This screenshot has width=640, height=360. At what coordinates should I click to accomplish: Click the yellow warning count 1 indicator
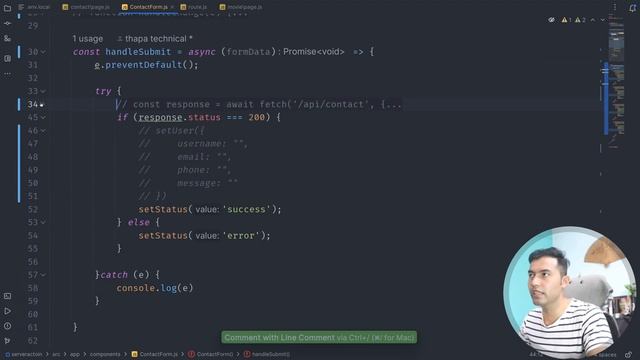[x=567, y=20]
